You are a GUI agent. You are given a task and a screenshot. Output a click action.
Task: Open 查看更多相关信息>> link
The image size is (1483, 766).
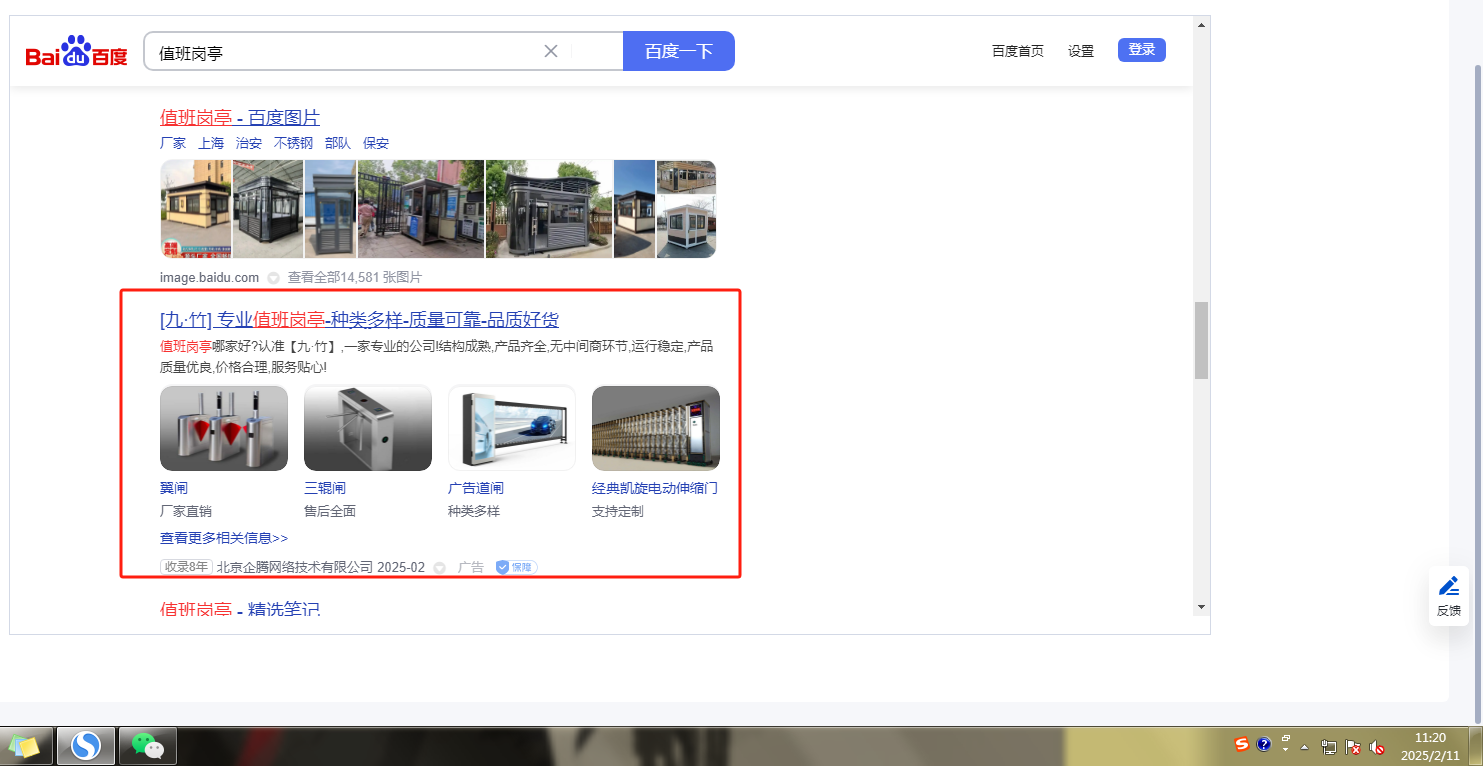(224, 538)
